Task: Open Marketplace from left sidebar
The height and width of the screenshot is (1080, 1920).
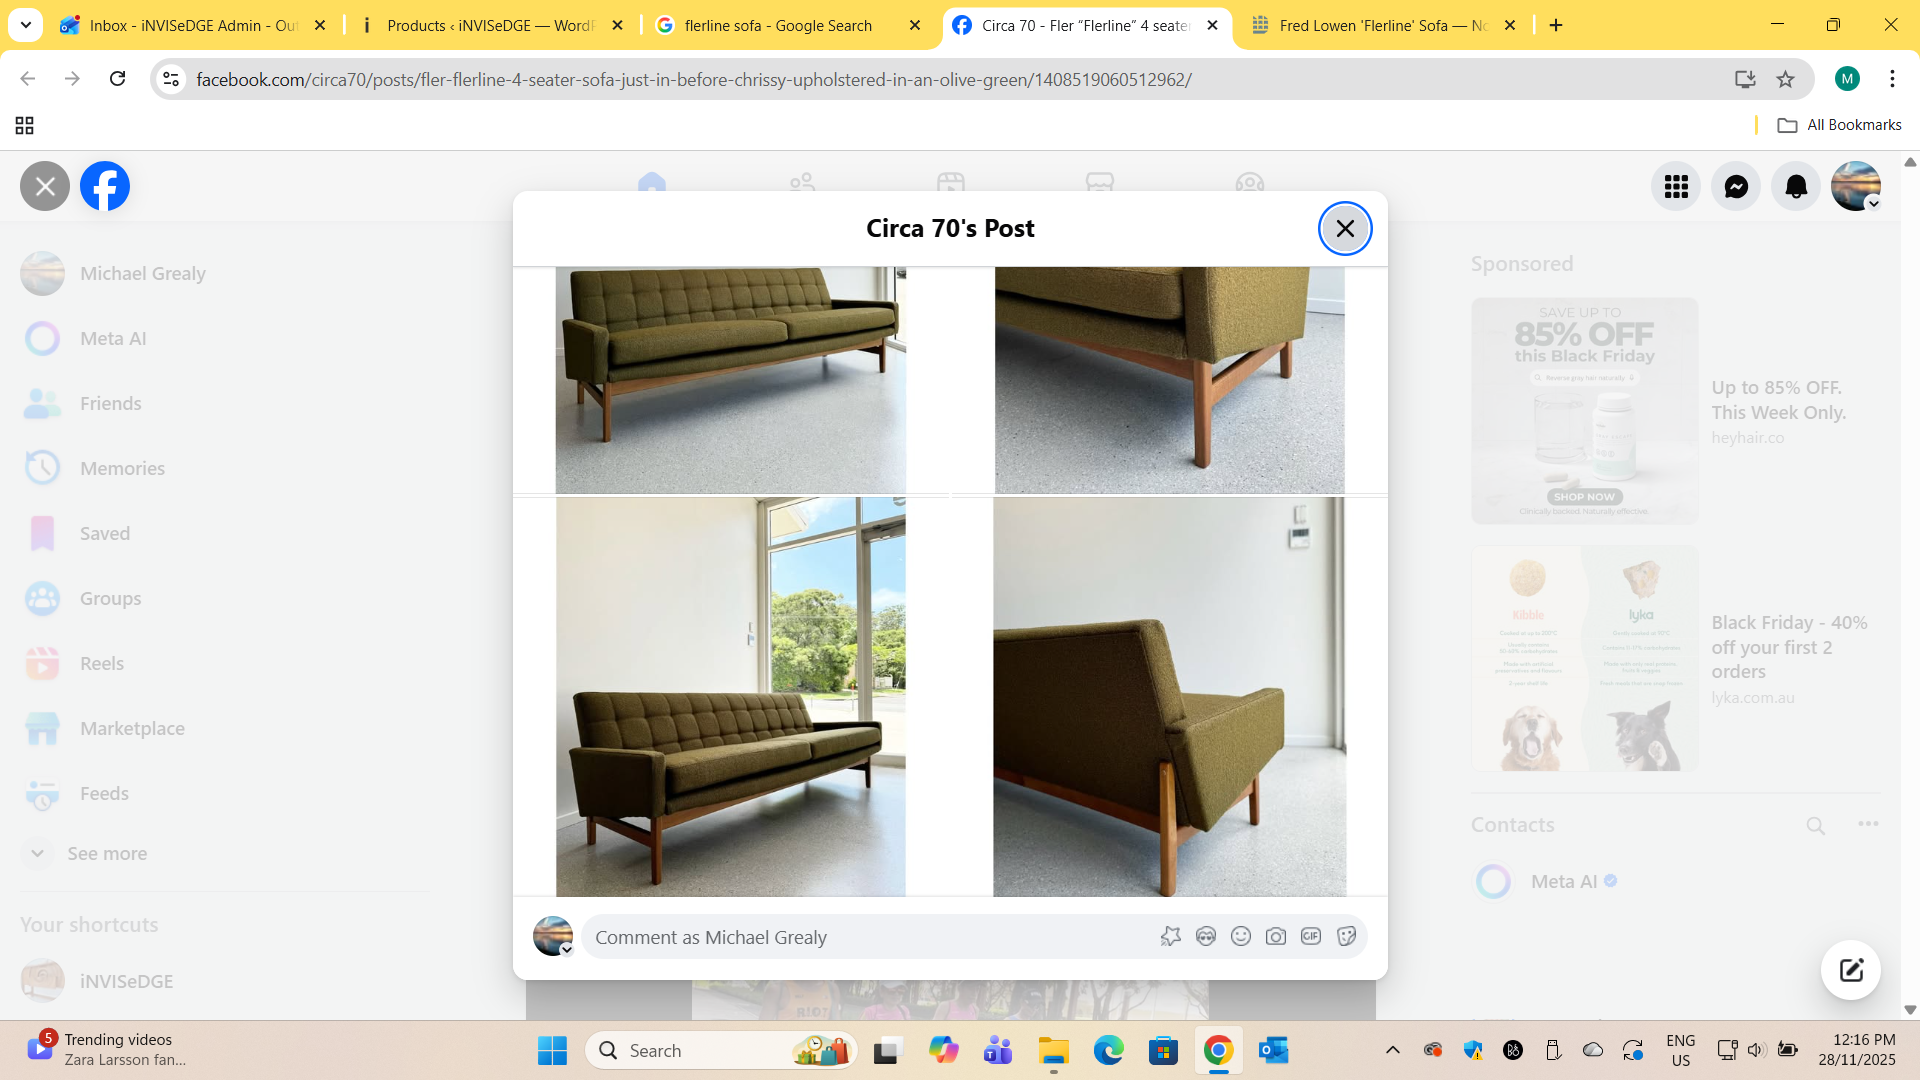Action: tap(132, 728)
